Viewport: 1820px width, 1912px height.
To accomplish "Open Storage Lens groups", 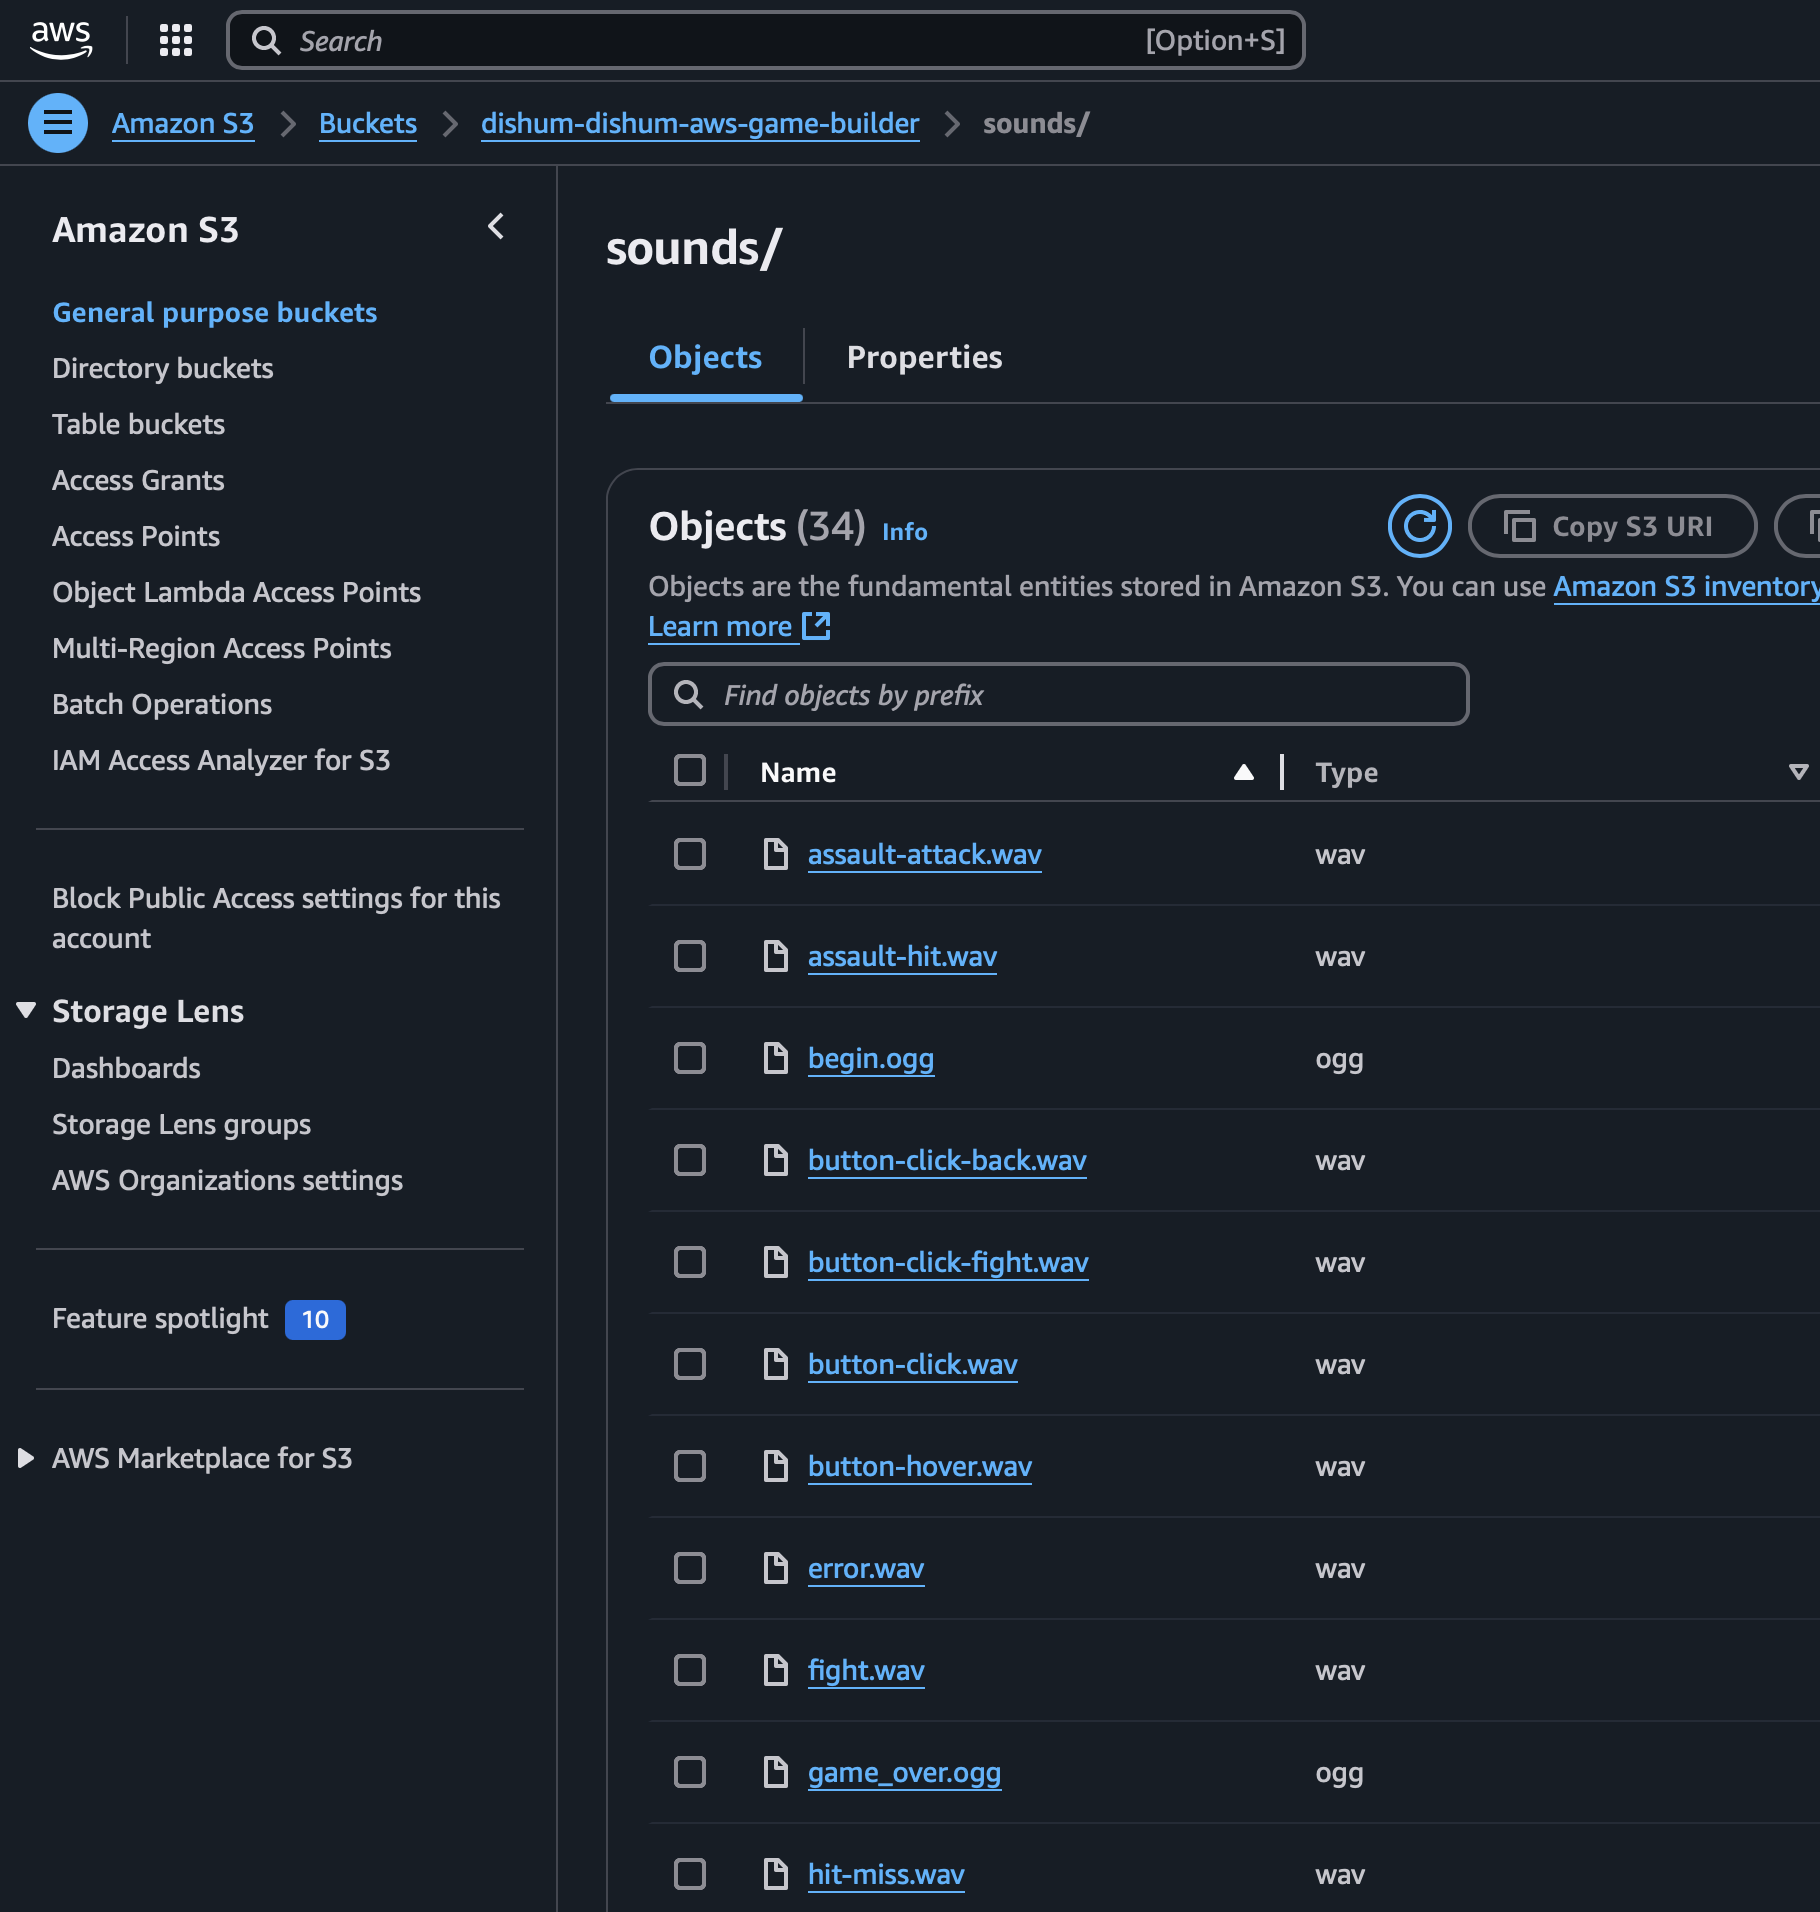I will click(x=182, y=1125).
